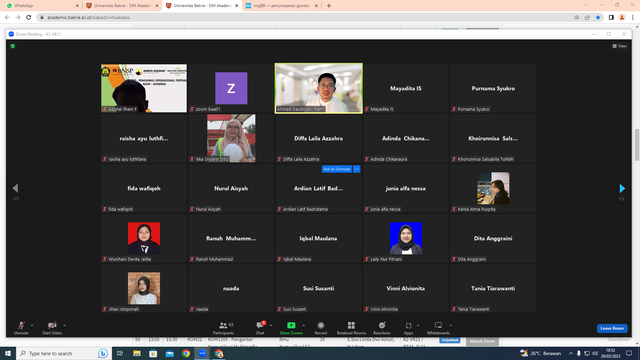The width and height of the screenshot is (640, 360).
Task: Open Whiteboards
Action: (x=438, y=328)
